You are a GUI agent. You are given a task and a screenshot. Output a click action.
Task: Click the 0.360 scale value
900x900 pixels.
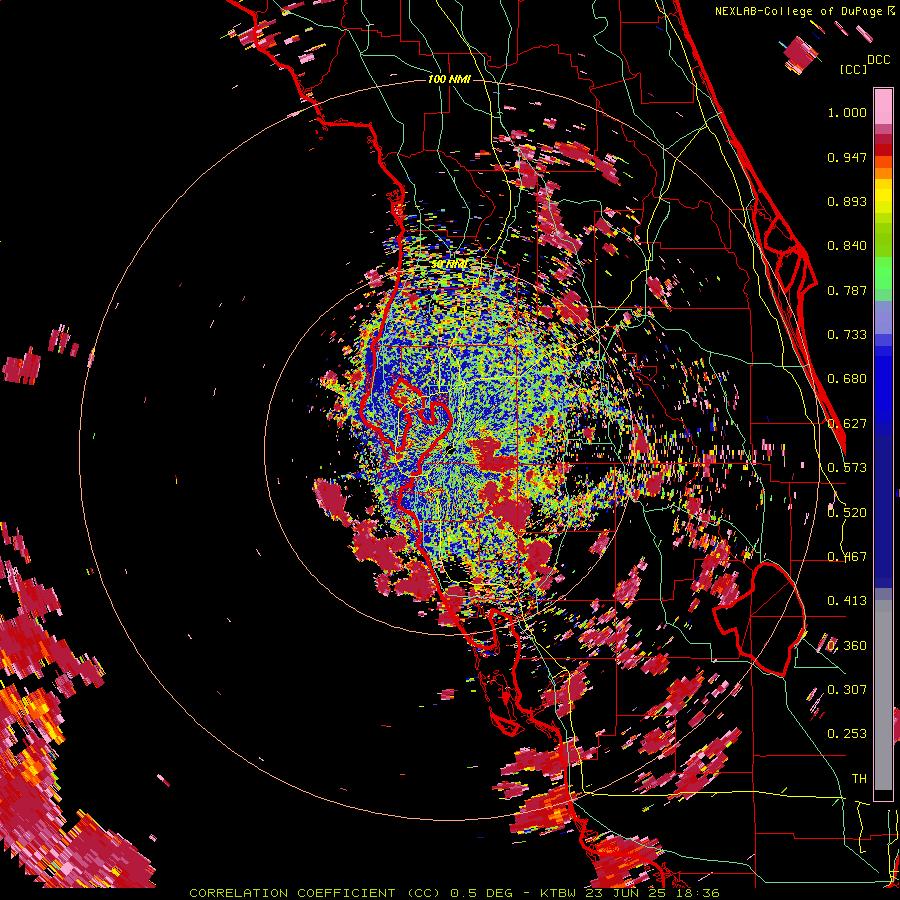[x=847, y=646]
